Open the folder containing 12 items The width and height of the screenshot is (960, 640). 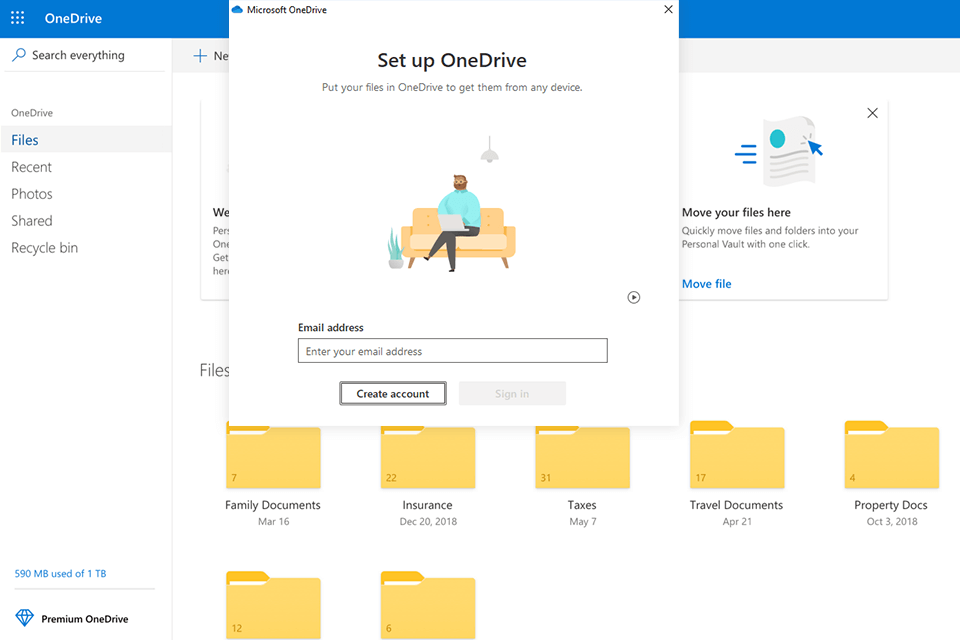click(x=273, y=605)
